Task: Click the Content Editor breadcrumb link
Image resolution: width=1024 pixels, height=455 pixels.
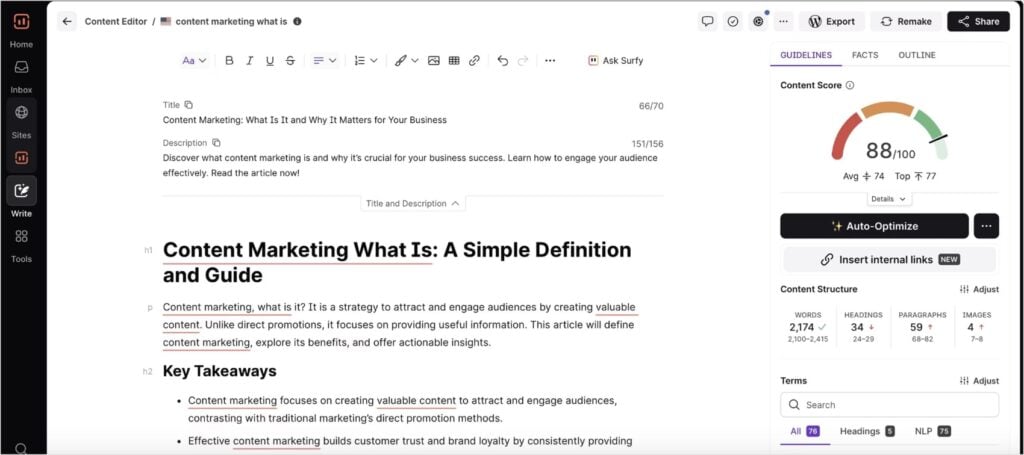Action: pyautogui.click(x=116, y=22)
